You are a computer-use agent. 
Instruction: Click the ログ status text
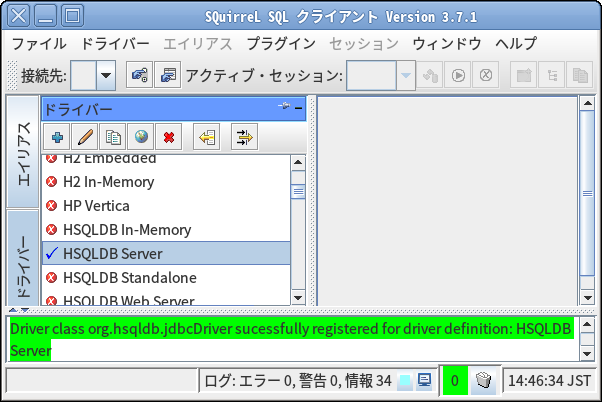pos(298,381)
